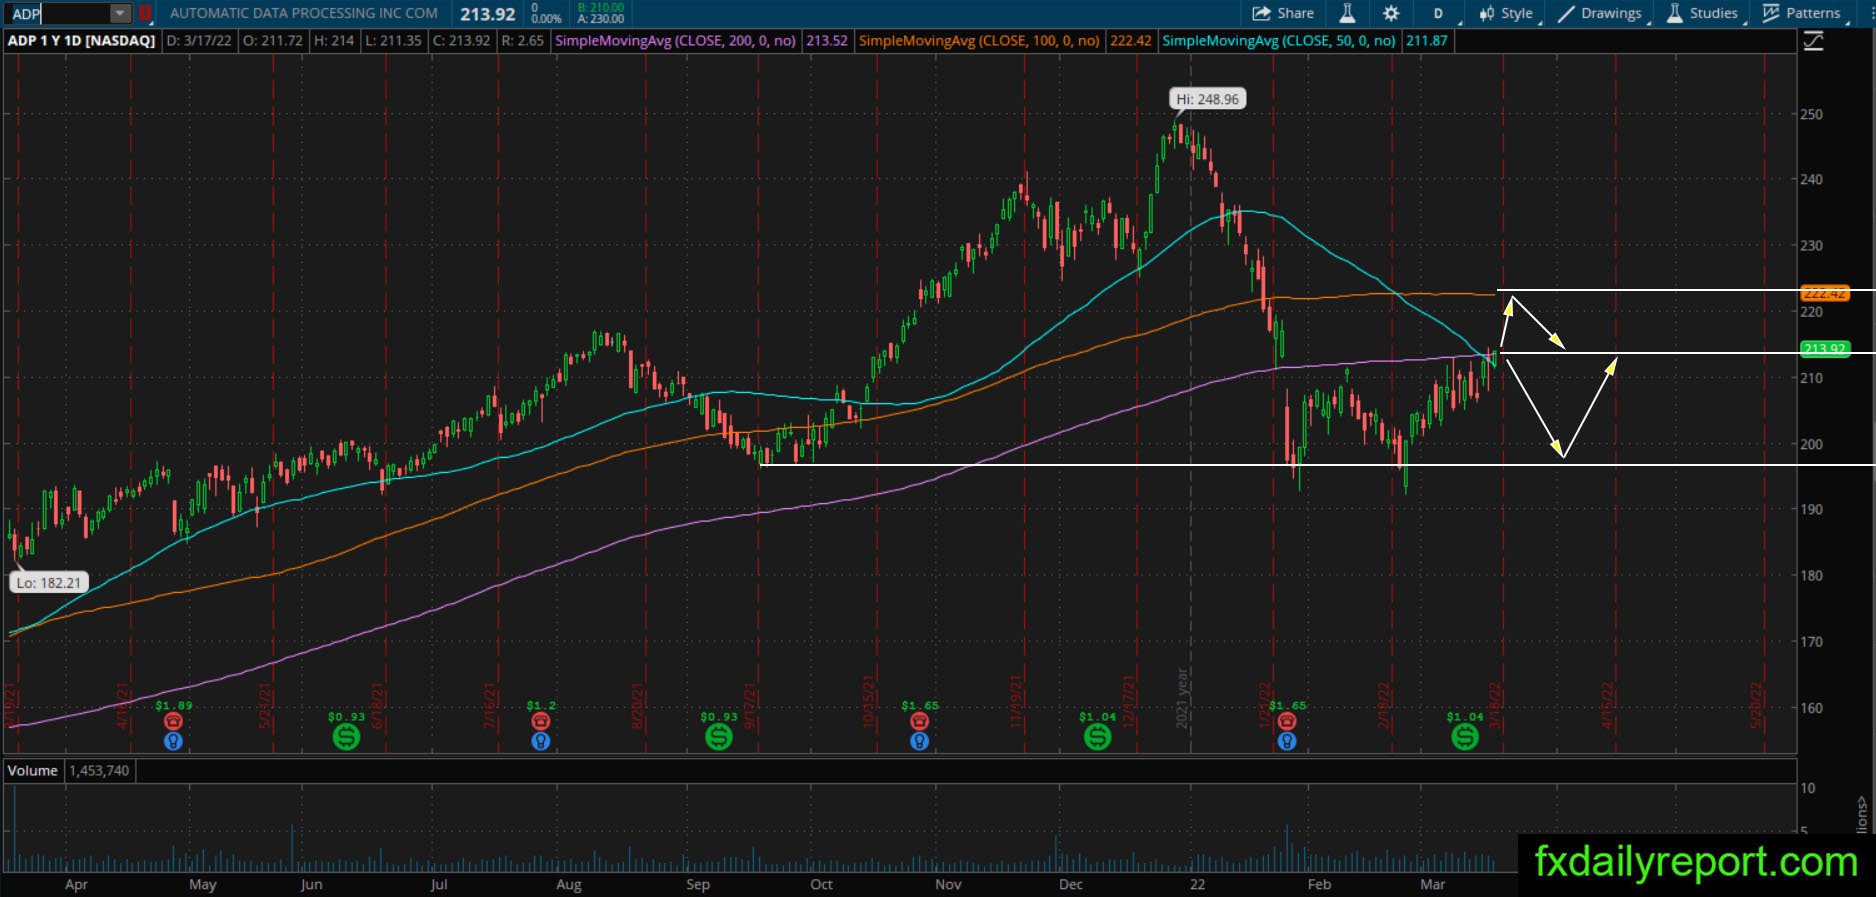1876x897 pixels.
Task: Open the Studies menu
Action: pos(1703,13)
